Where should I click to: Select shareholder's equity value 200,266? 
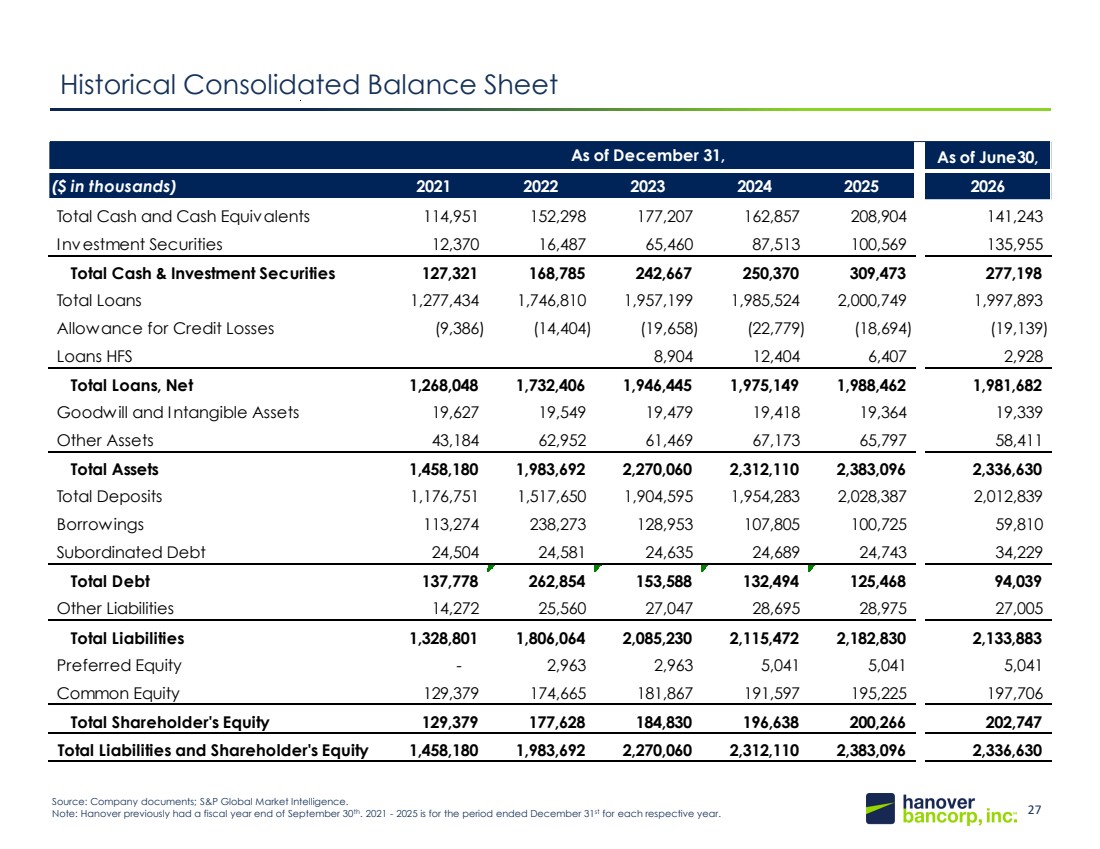point(878,723)
